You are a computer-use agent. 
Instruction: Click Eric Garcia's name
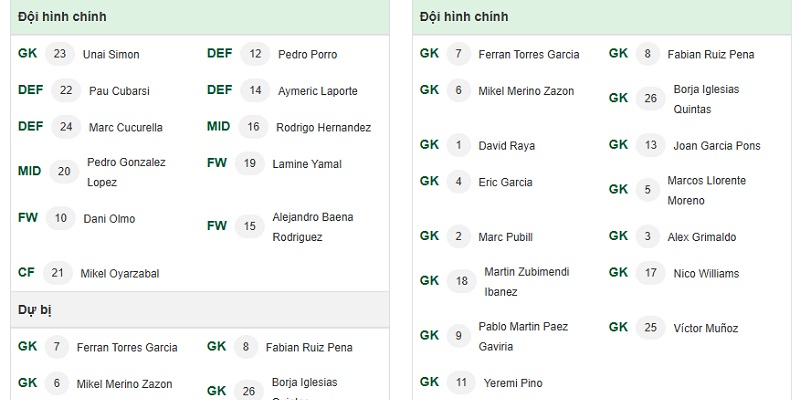tap(505, 182)
